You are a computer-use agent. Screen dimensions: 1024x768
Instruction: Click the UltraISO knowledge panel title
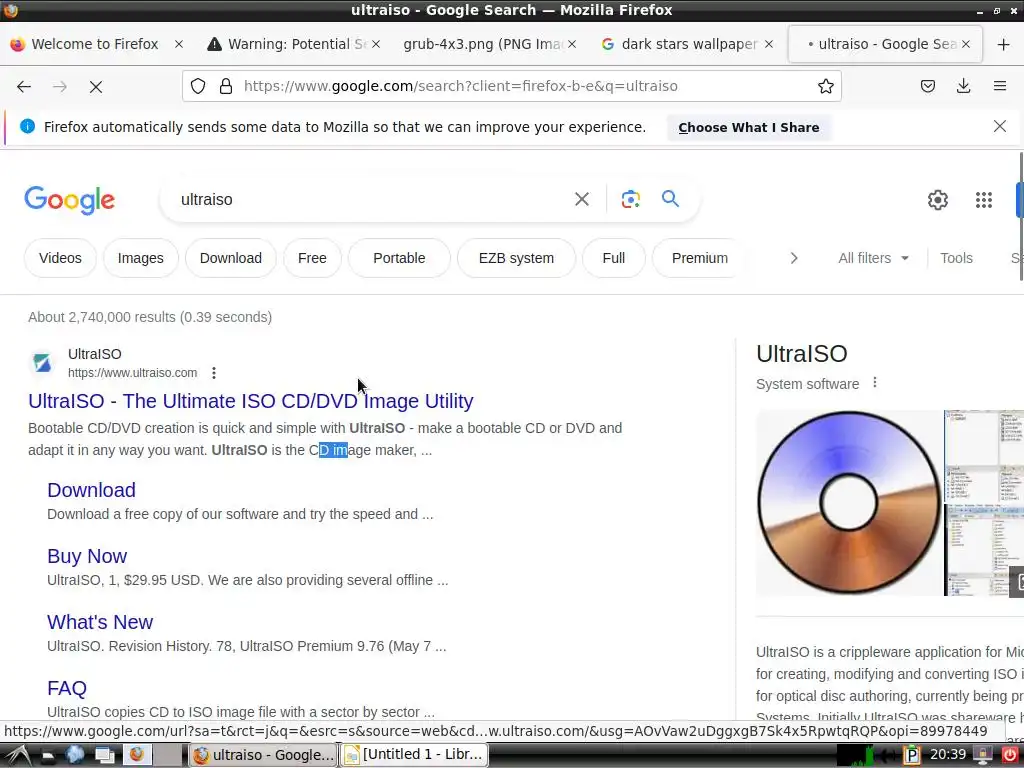[x=801, y=353]
